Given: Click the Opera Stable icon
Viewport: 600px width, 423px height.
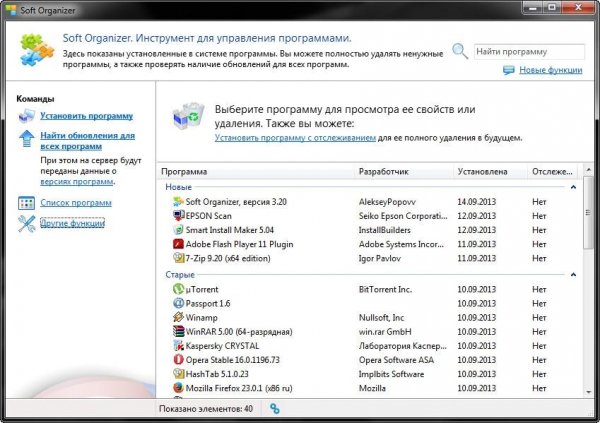Looking at the screenshot, I should coord(178,359).
